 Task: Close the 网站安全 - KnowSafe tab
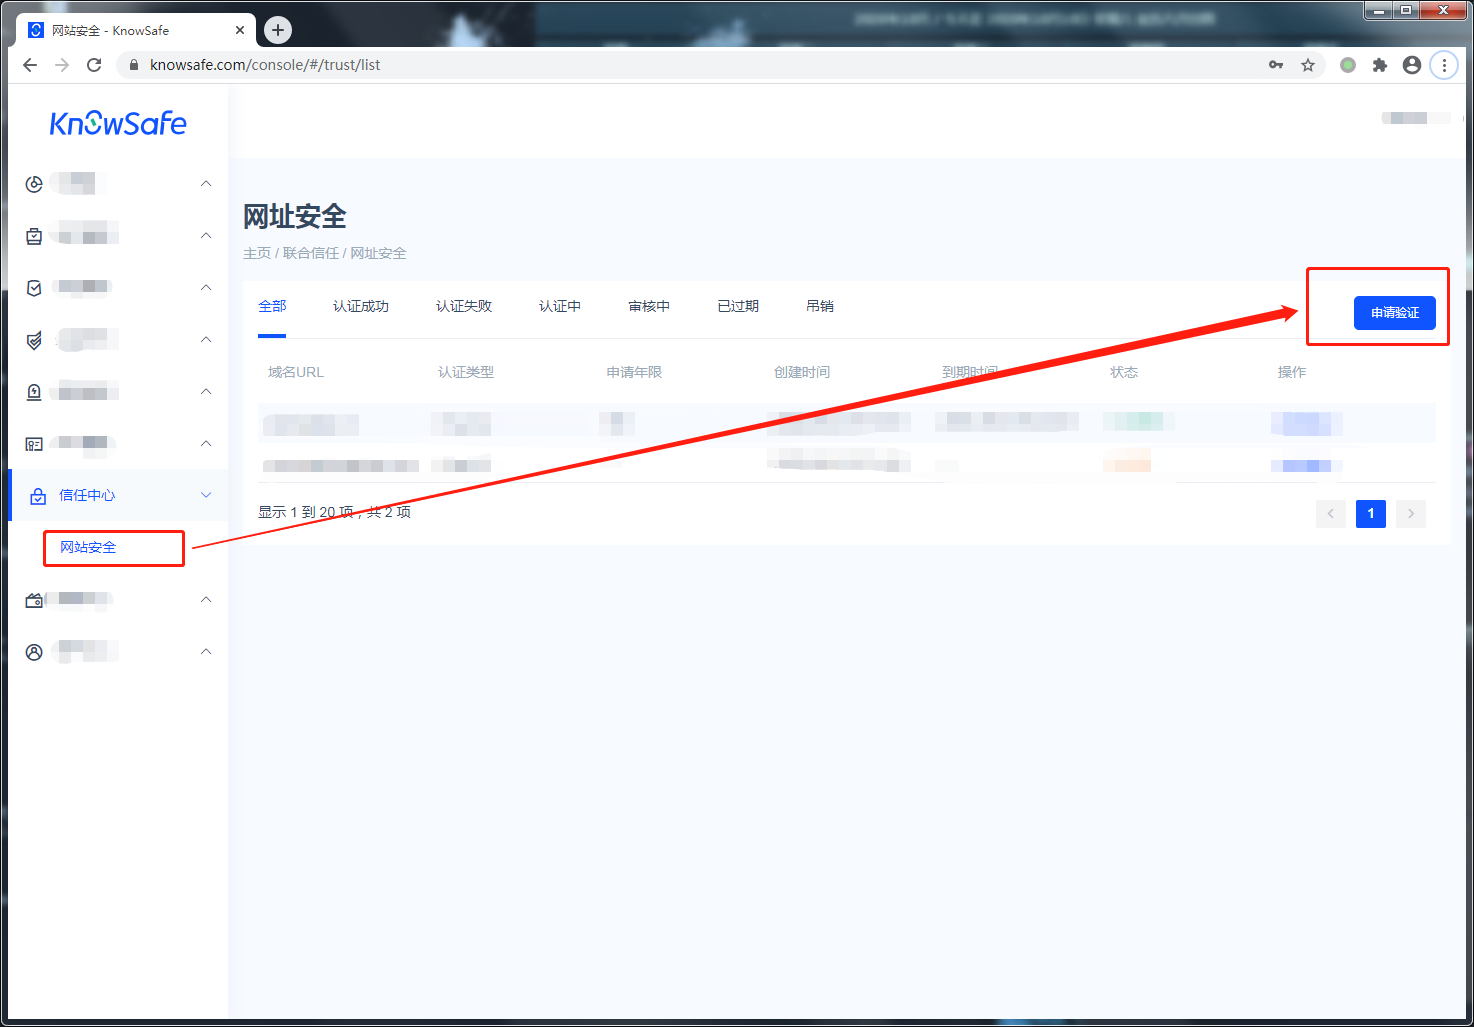pos(240,30)
